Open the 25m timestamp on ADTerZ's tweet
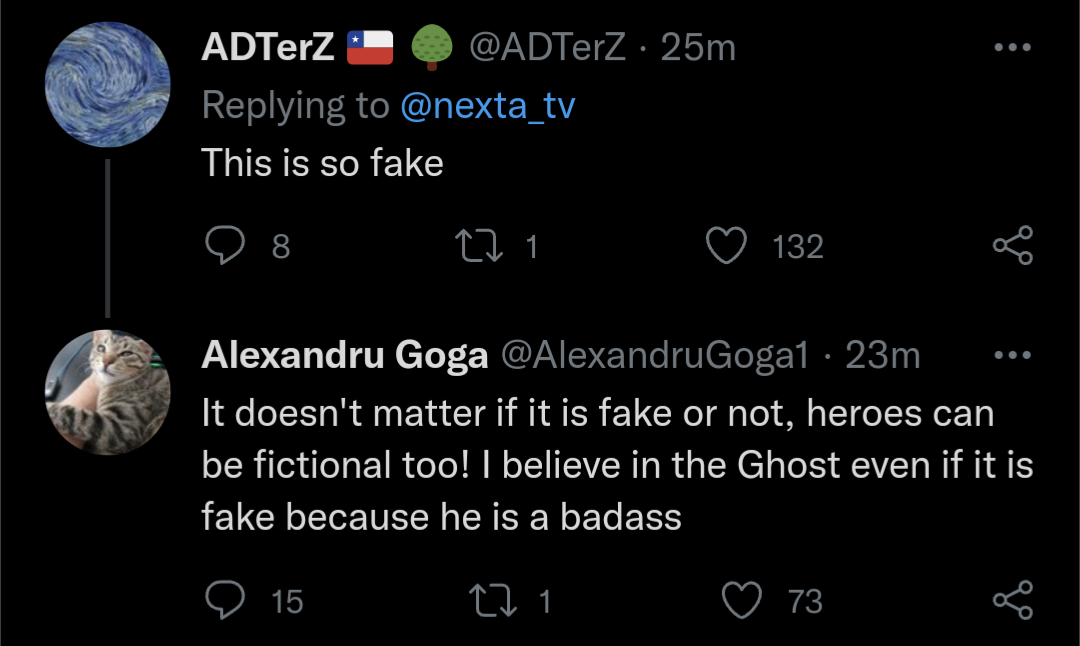This screenshot has width=1080, height=646. pyautogui.click(x=698, y=47)
